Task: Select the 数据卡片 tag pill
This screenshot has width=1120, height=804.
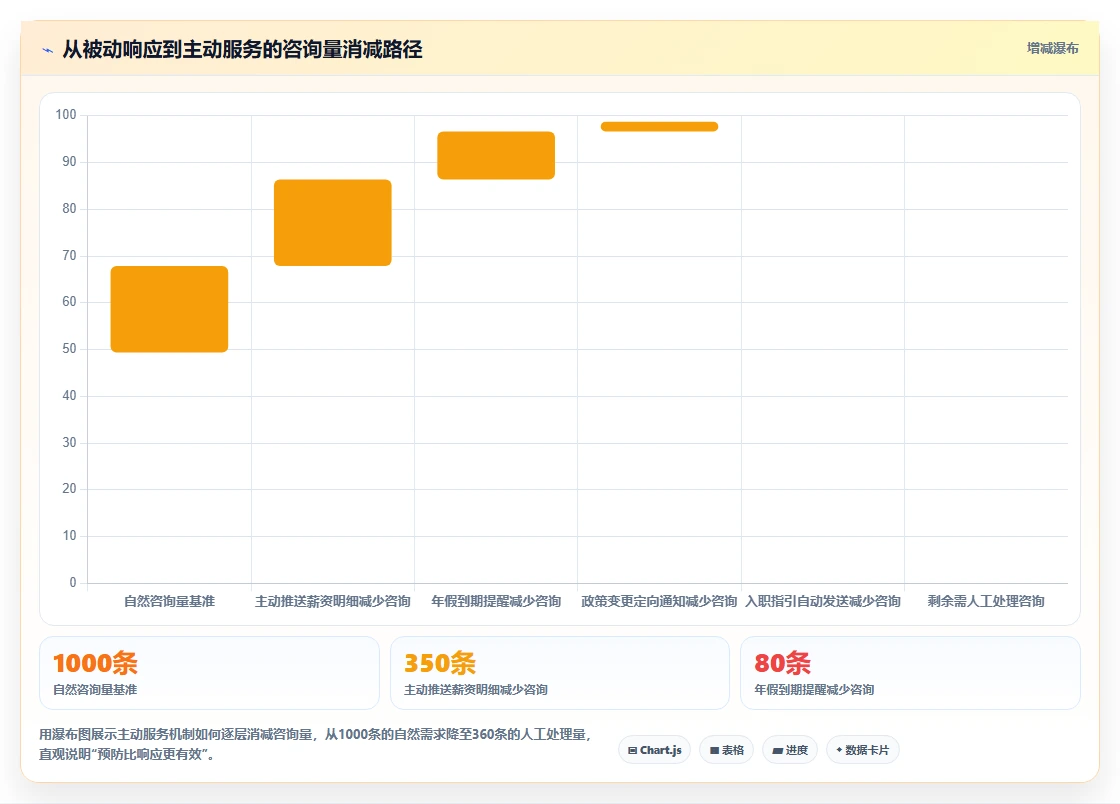Action: (863, 750)
